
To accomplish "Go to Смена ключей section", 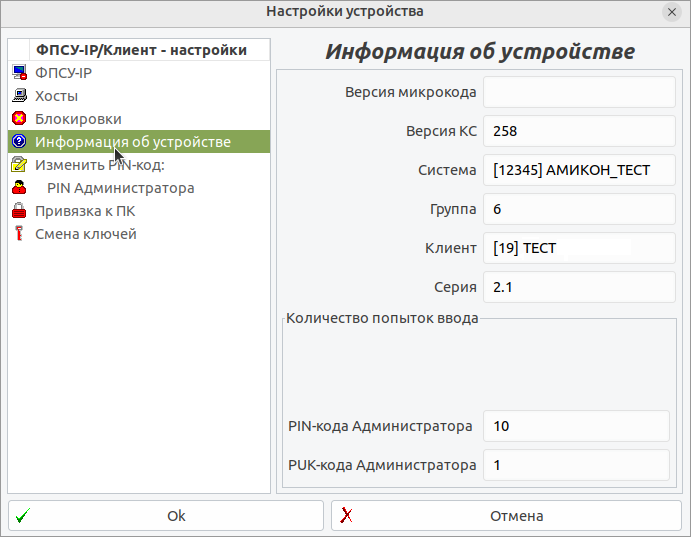I will pyautogui.click(x=86, y=234).
